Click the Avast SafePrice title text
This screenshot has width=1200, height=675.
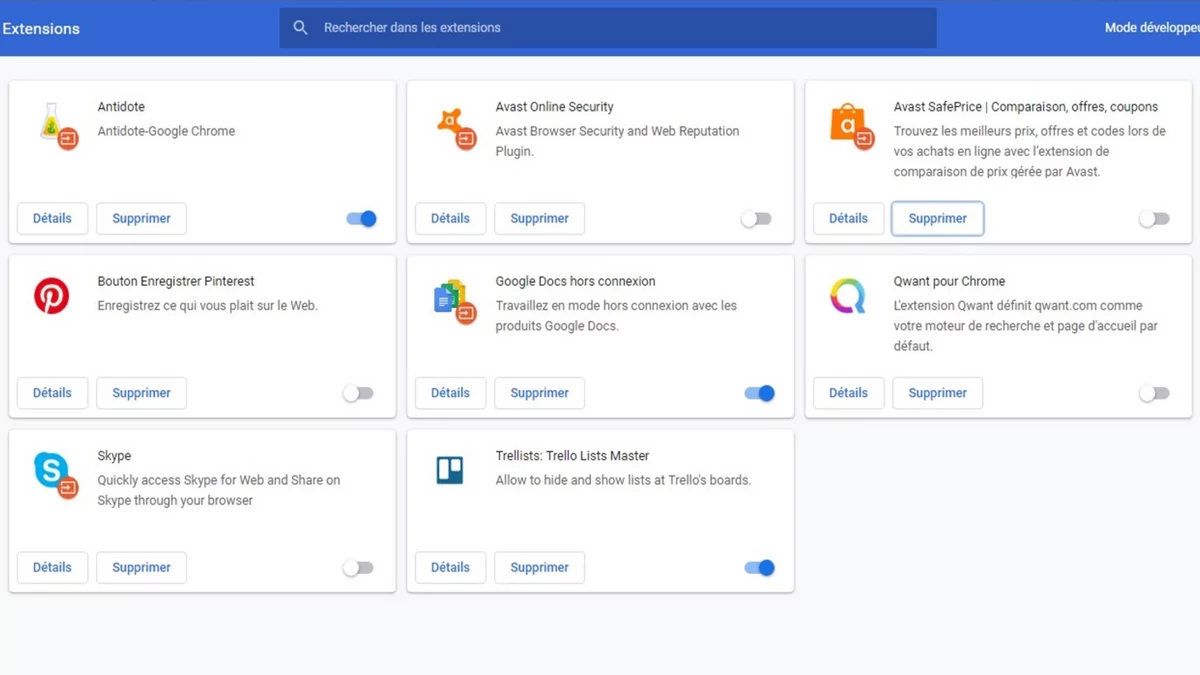coord(1025,107)
